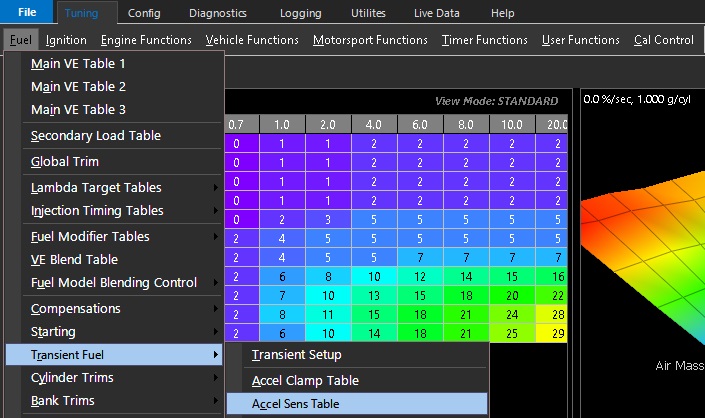This screenshot has width=705, height=418.
Task: Click the 20.0 column header
Action: [558, 125]
